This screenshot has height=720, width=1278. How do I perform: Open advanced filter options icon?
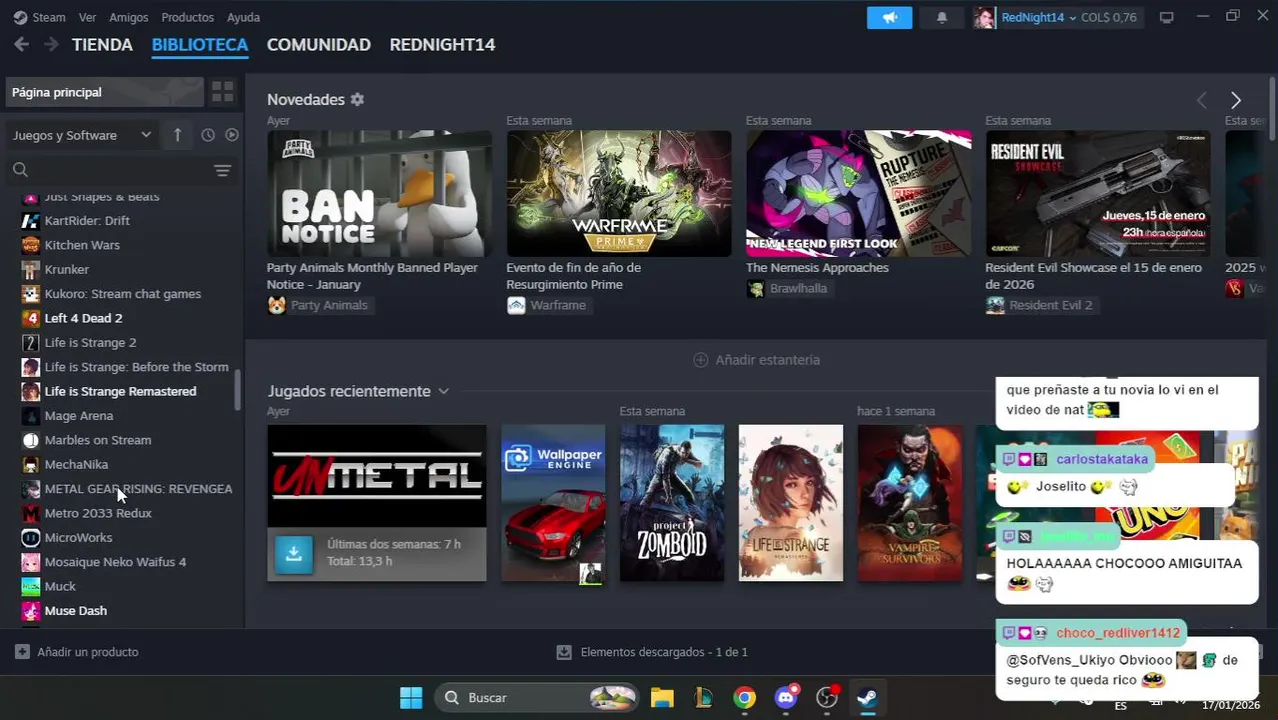tap(222, 170)
